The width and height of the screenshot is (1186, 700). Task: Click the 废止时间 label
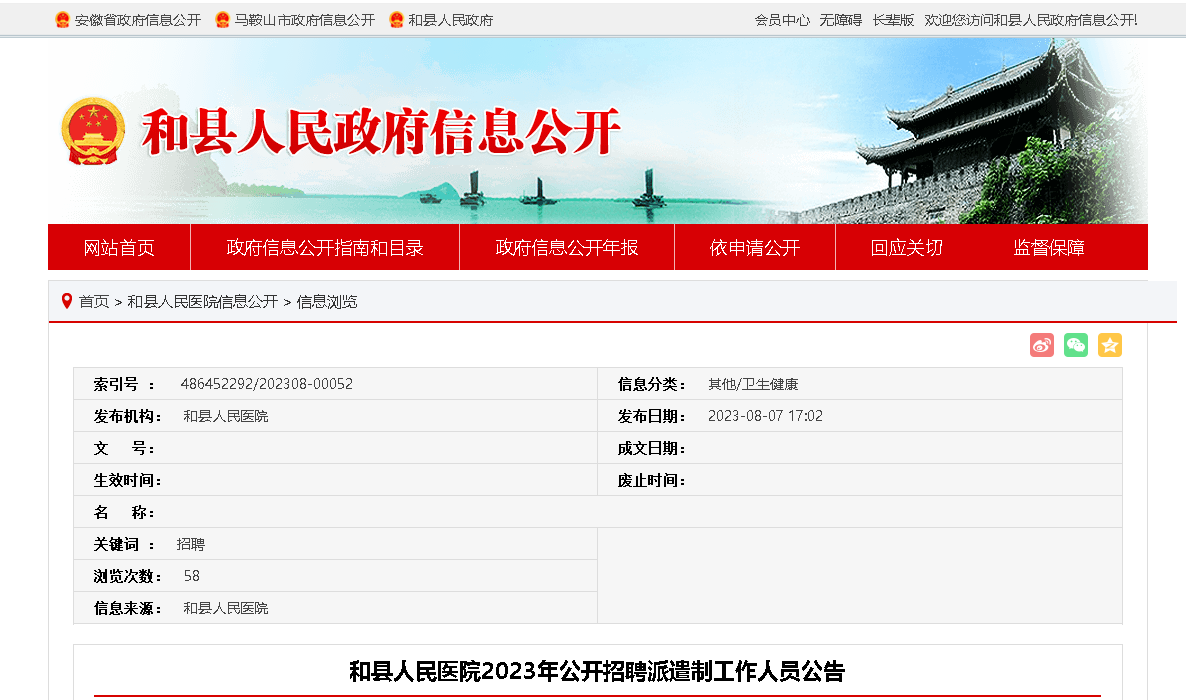pos(651,481)
